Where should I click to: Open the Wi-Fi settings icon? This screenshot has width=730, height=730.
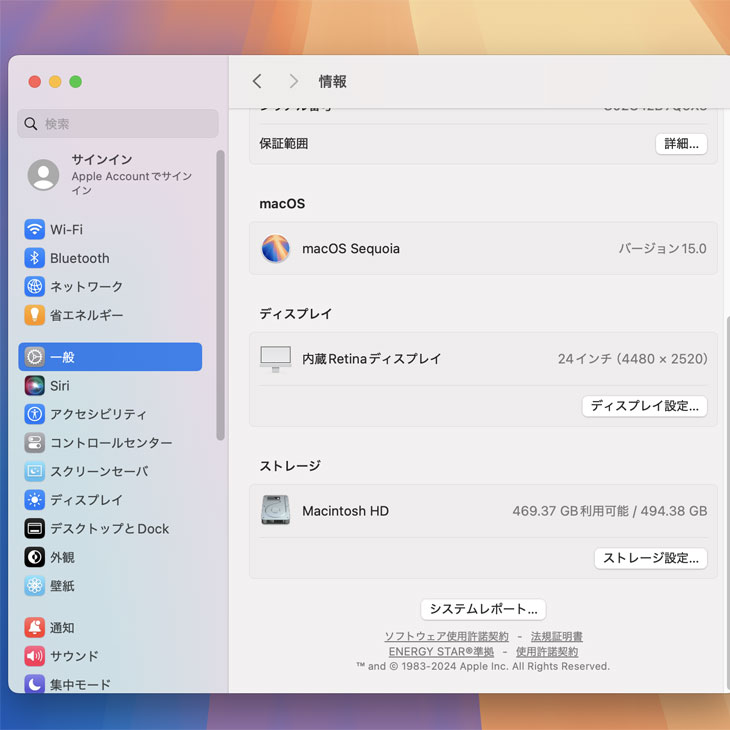click(x=35, y=229)
